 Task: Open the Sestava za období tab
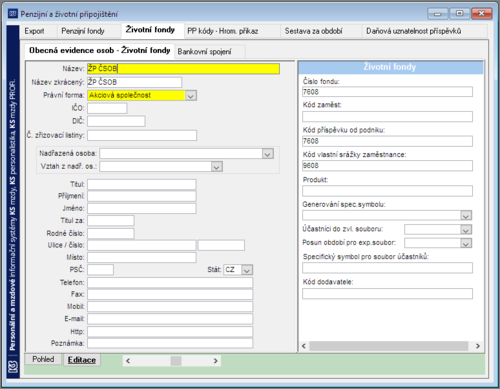point(313,31)
